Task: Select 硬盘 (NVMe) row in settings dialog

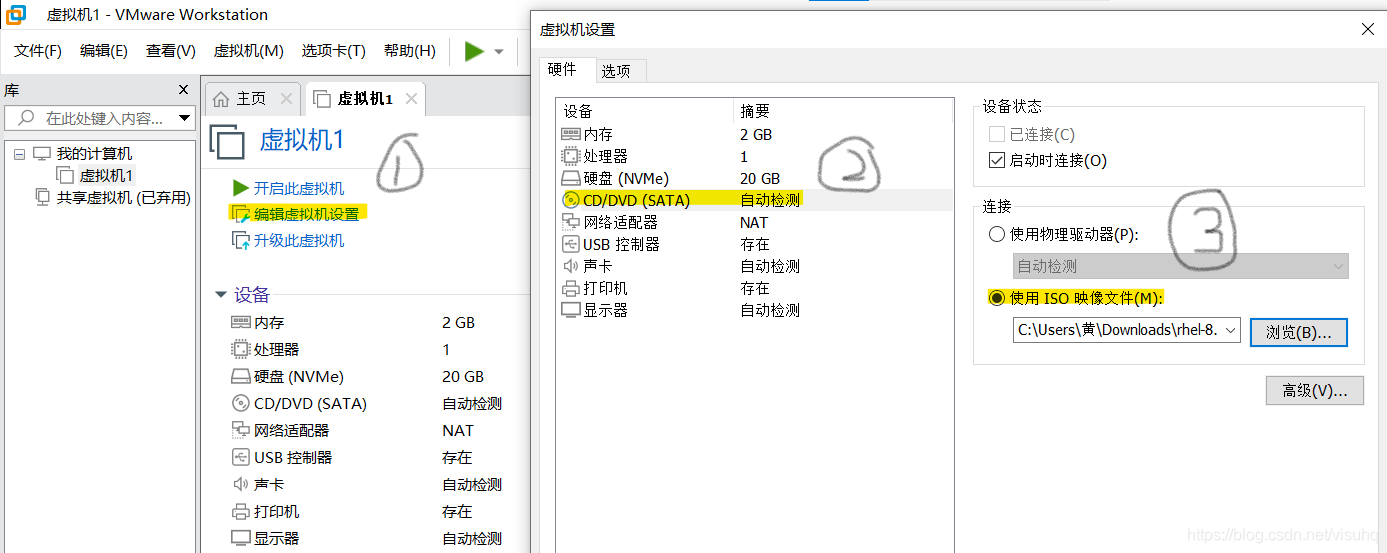Action: [x=755, y=178]
